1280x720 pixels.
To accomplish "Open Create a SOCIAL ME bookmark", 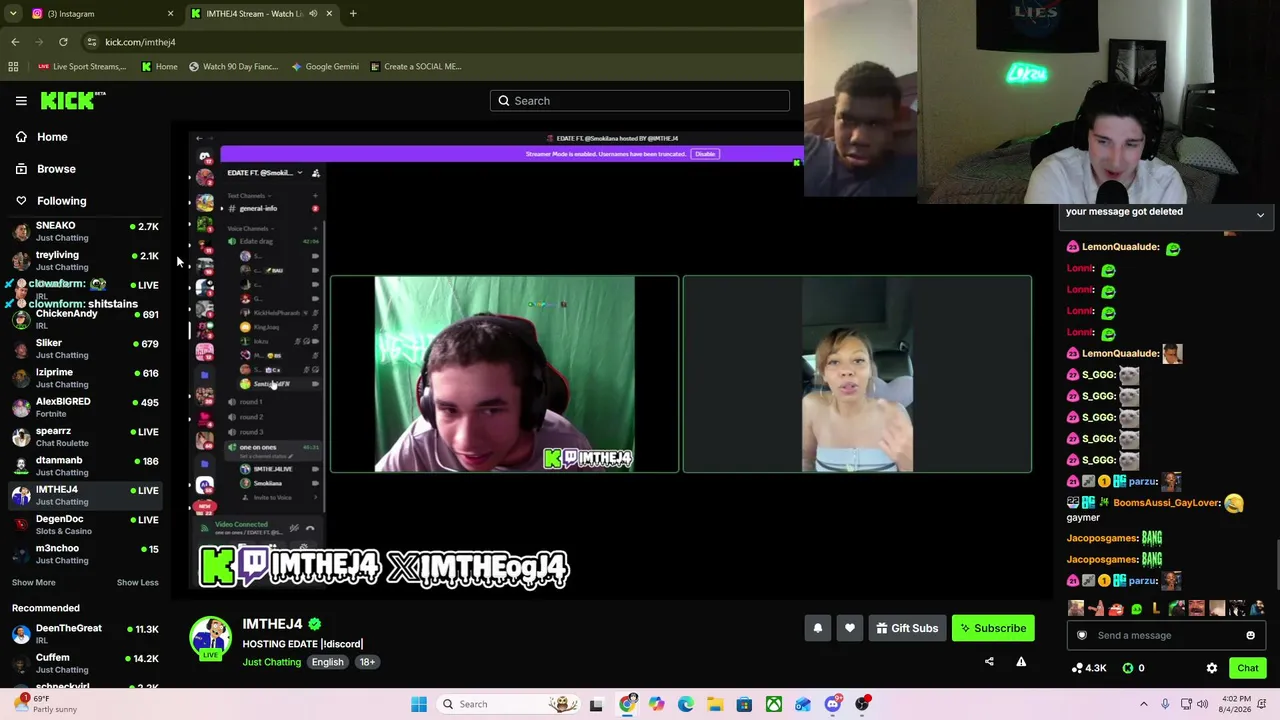I will click(416, 67).
